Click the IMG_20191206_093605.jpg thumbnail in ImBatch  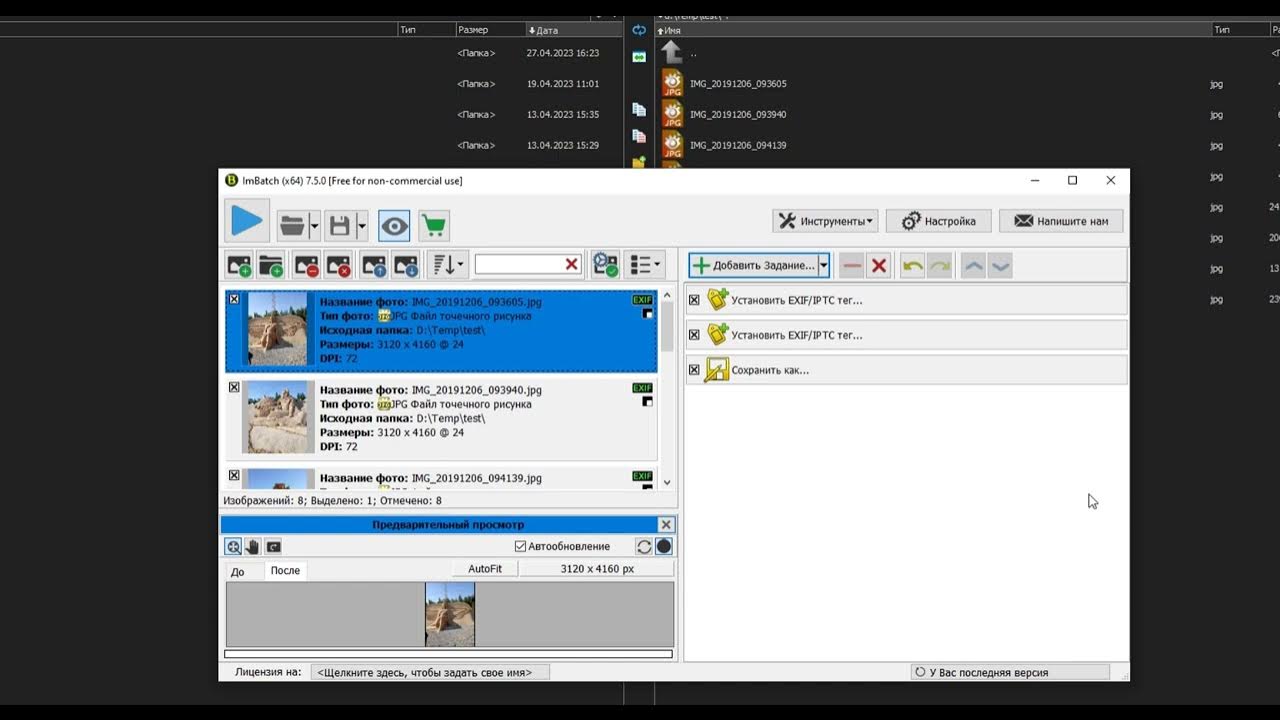(277, 329)
